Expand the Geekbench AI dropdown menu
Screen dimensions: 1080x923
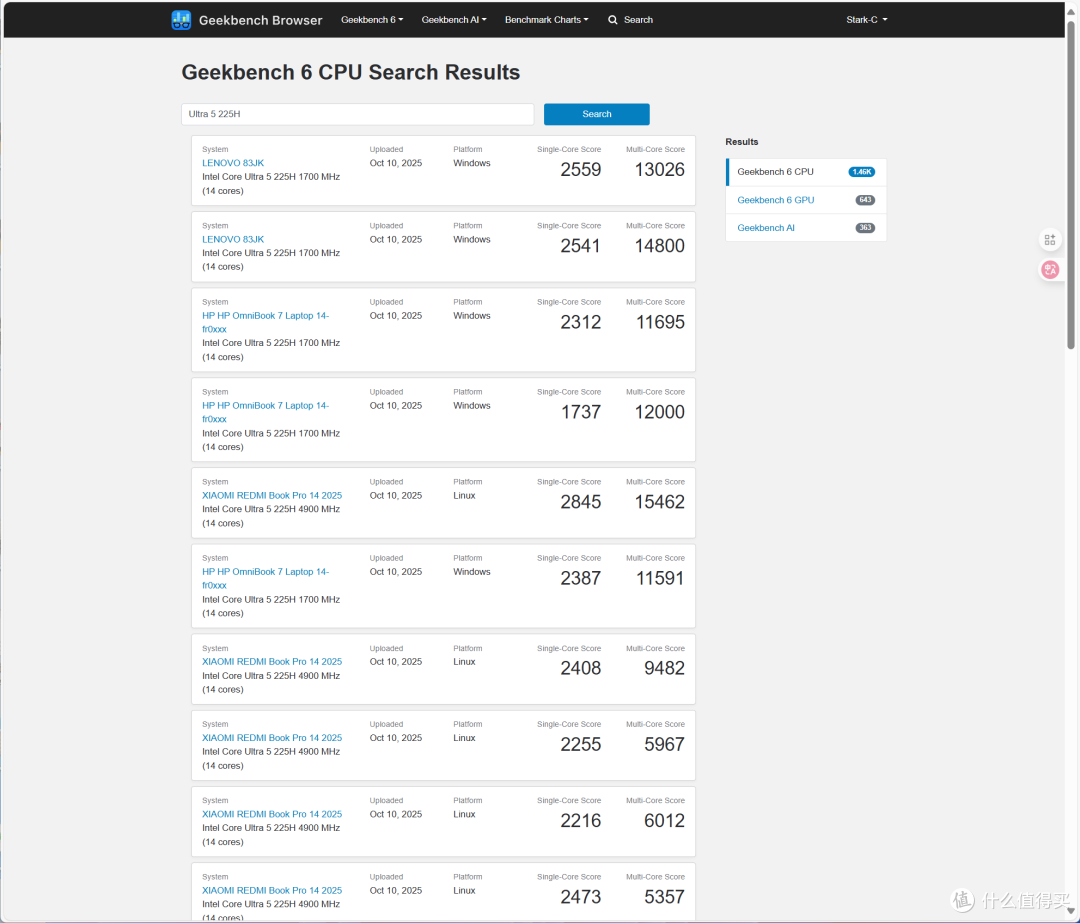coord(454,20)
